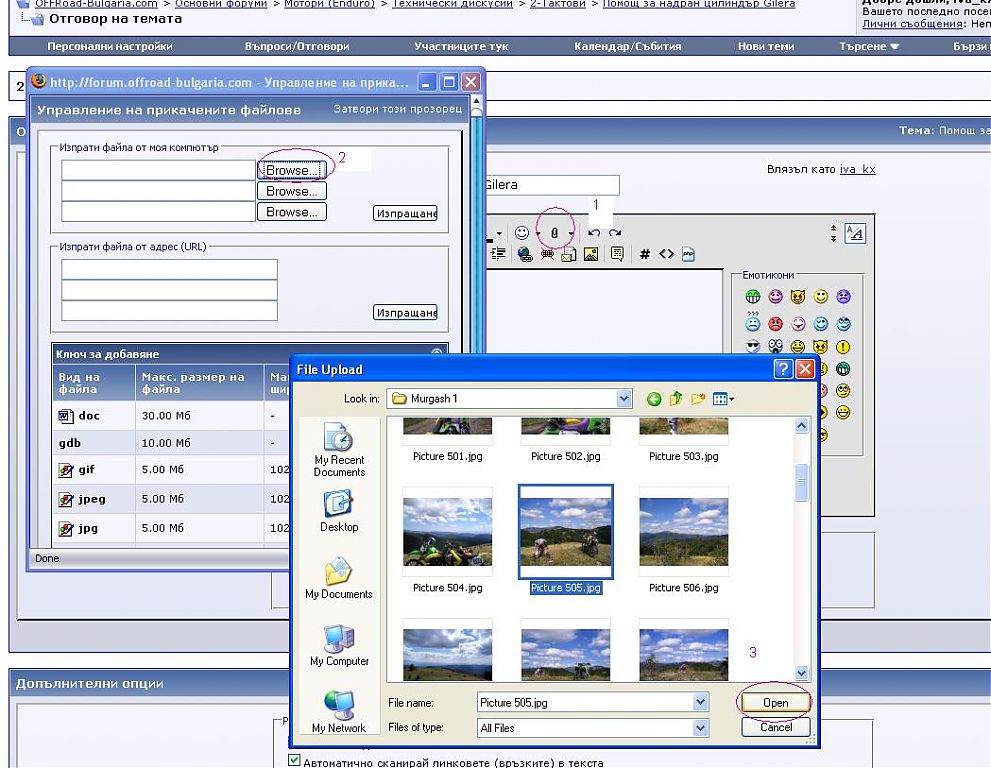
Task: Click the <> HTML tags icon
Action: tap(666, 254)
